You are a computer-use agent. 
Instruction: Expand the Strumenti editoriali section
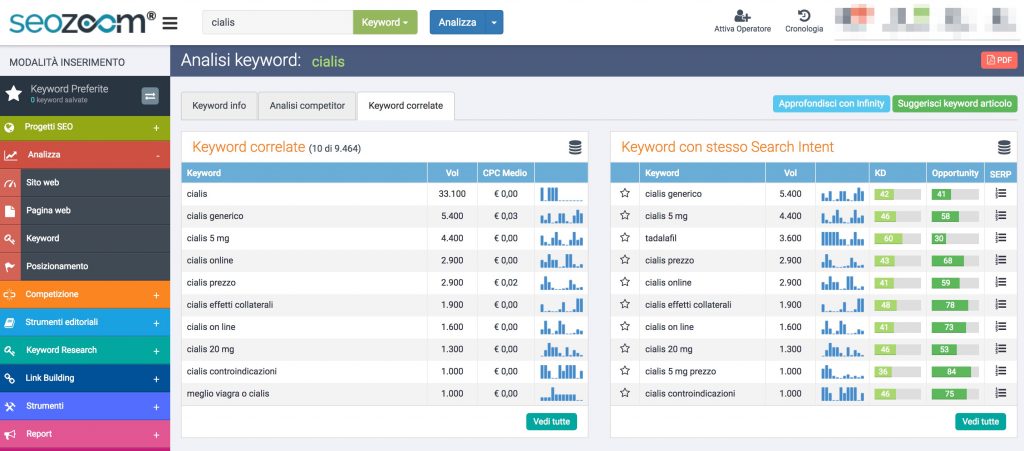point(156,323)
